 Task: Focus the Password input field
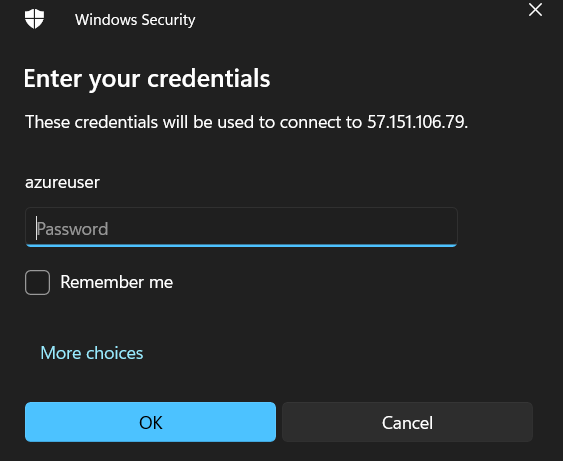tap(241, 227)
